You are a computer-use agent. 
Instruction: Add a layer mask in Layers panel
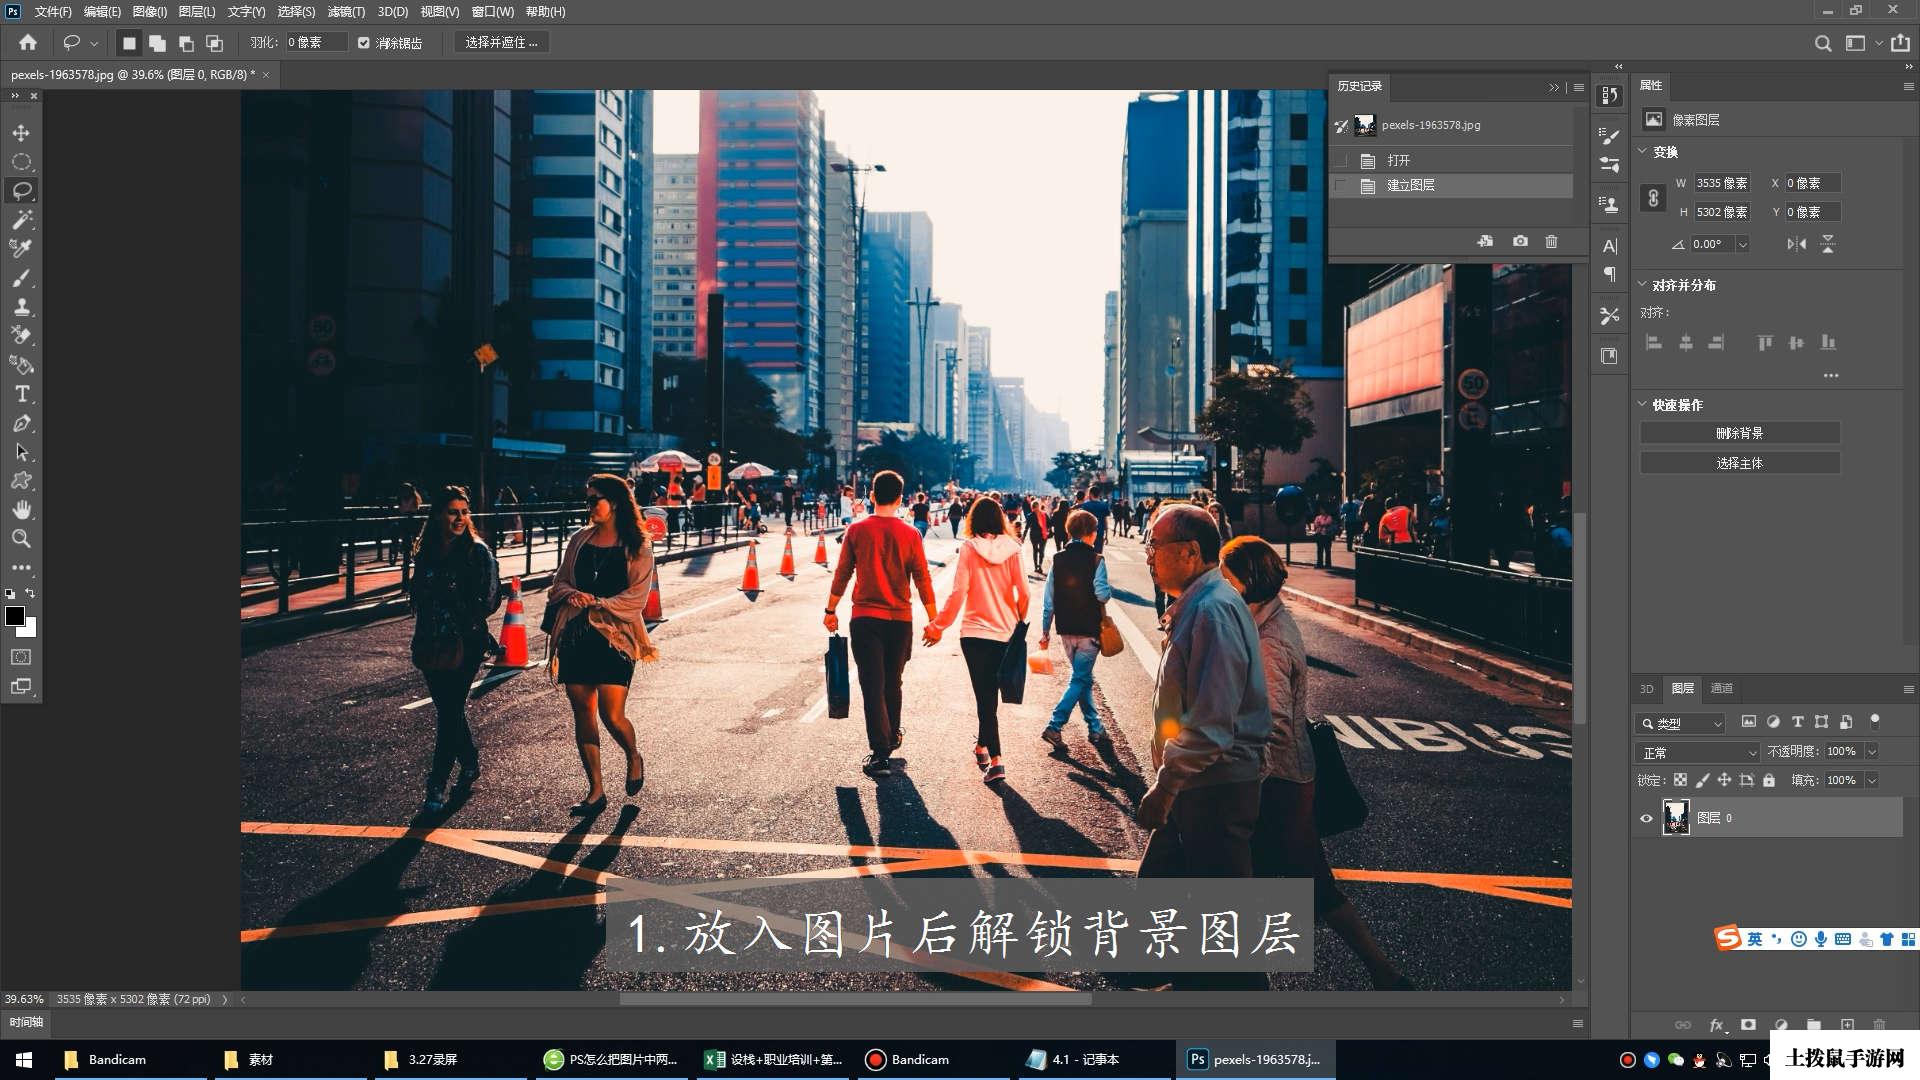(x=1748, y=1025)
